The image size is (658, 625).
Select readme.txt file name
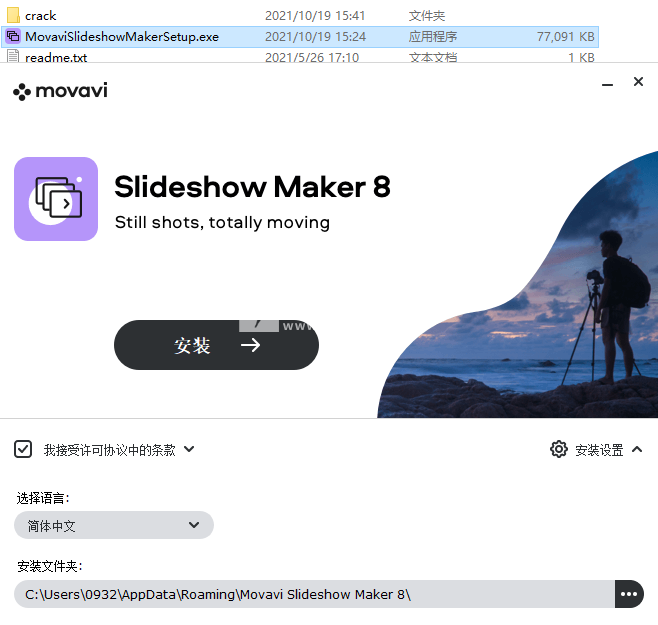tap(56, 58)
